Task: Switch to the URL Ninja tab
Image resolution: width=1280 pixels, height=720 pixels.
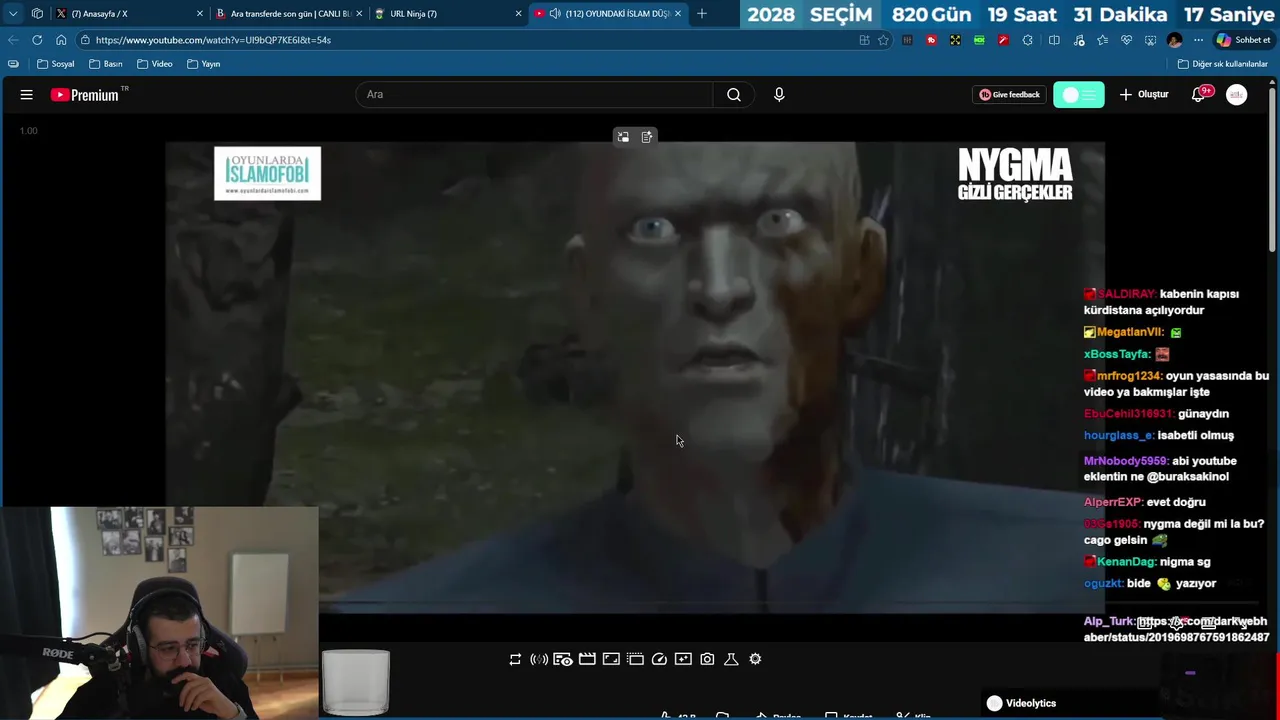Action: click(x=447, y=14)
